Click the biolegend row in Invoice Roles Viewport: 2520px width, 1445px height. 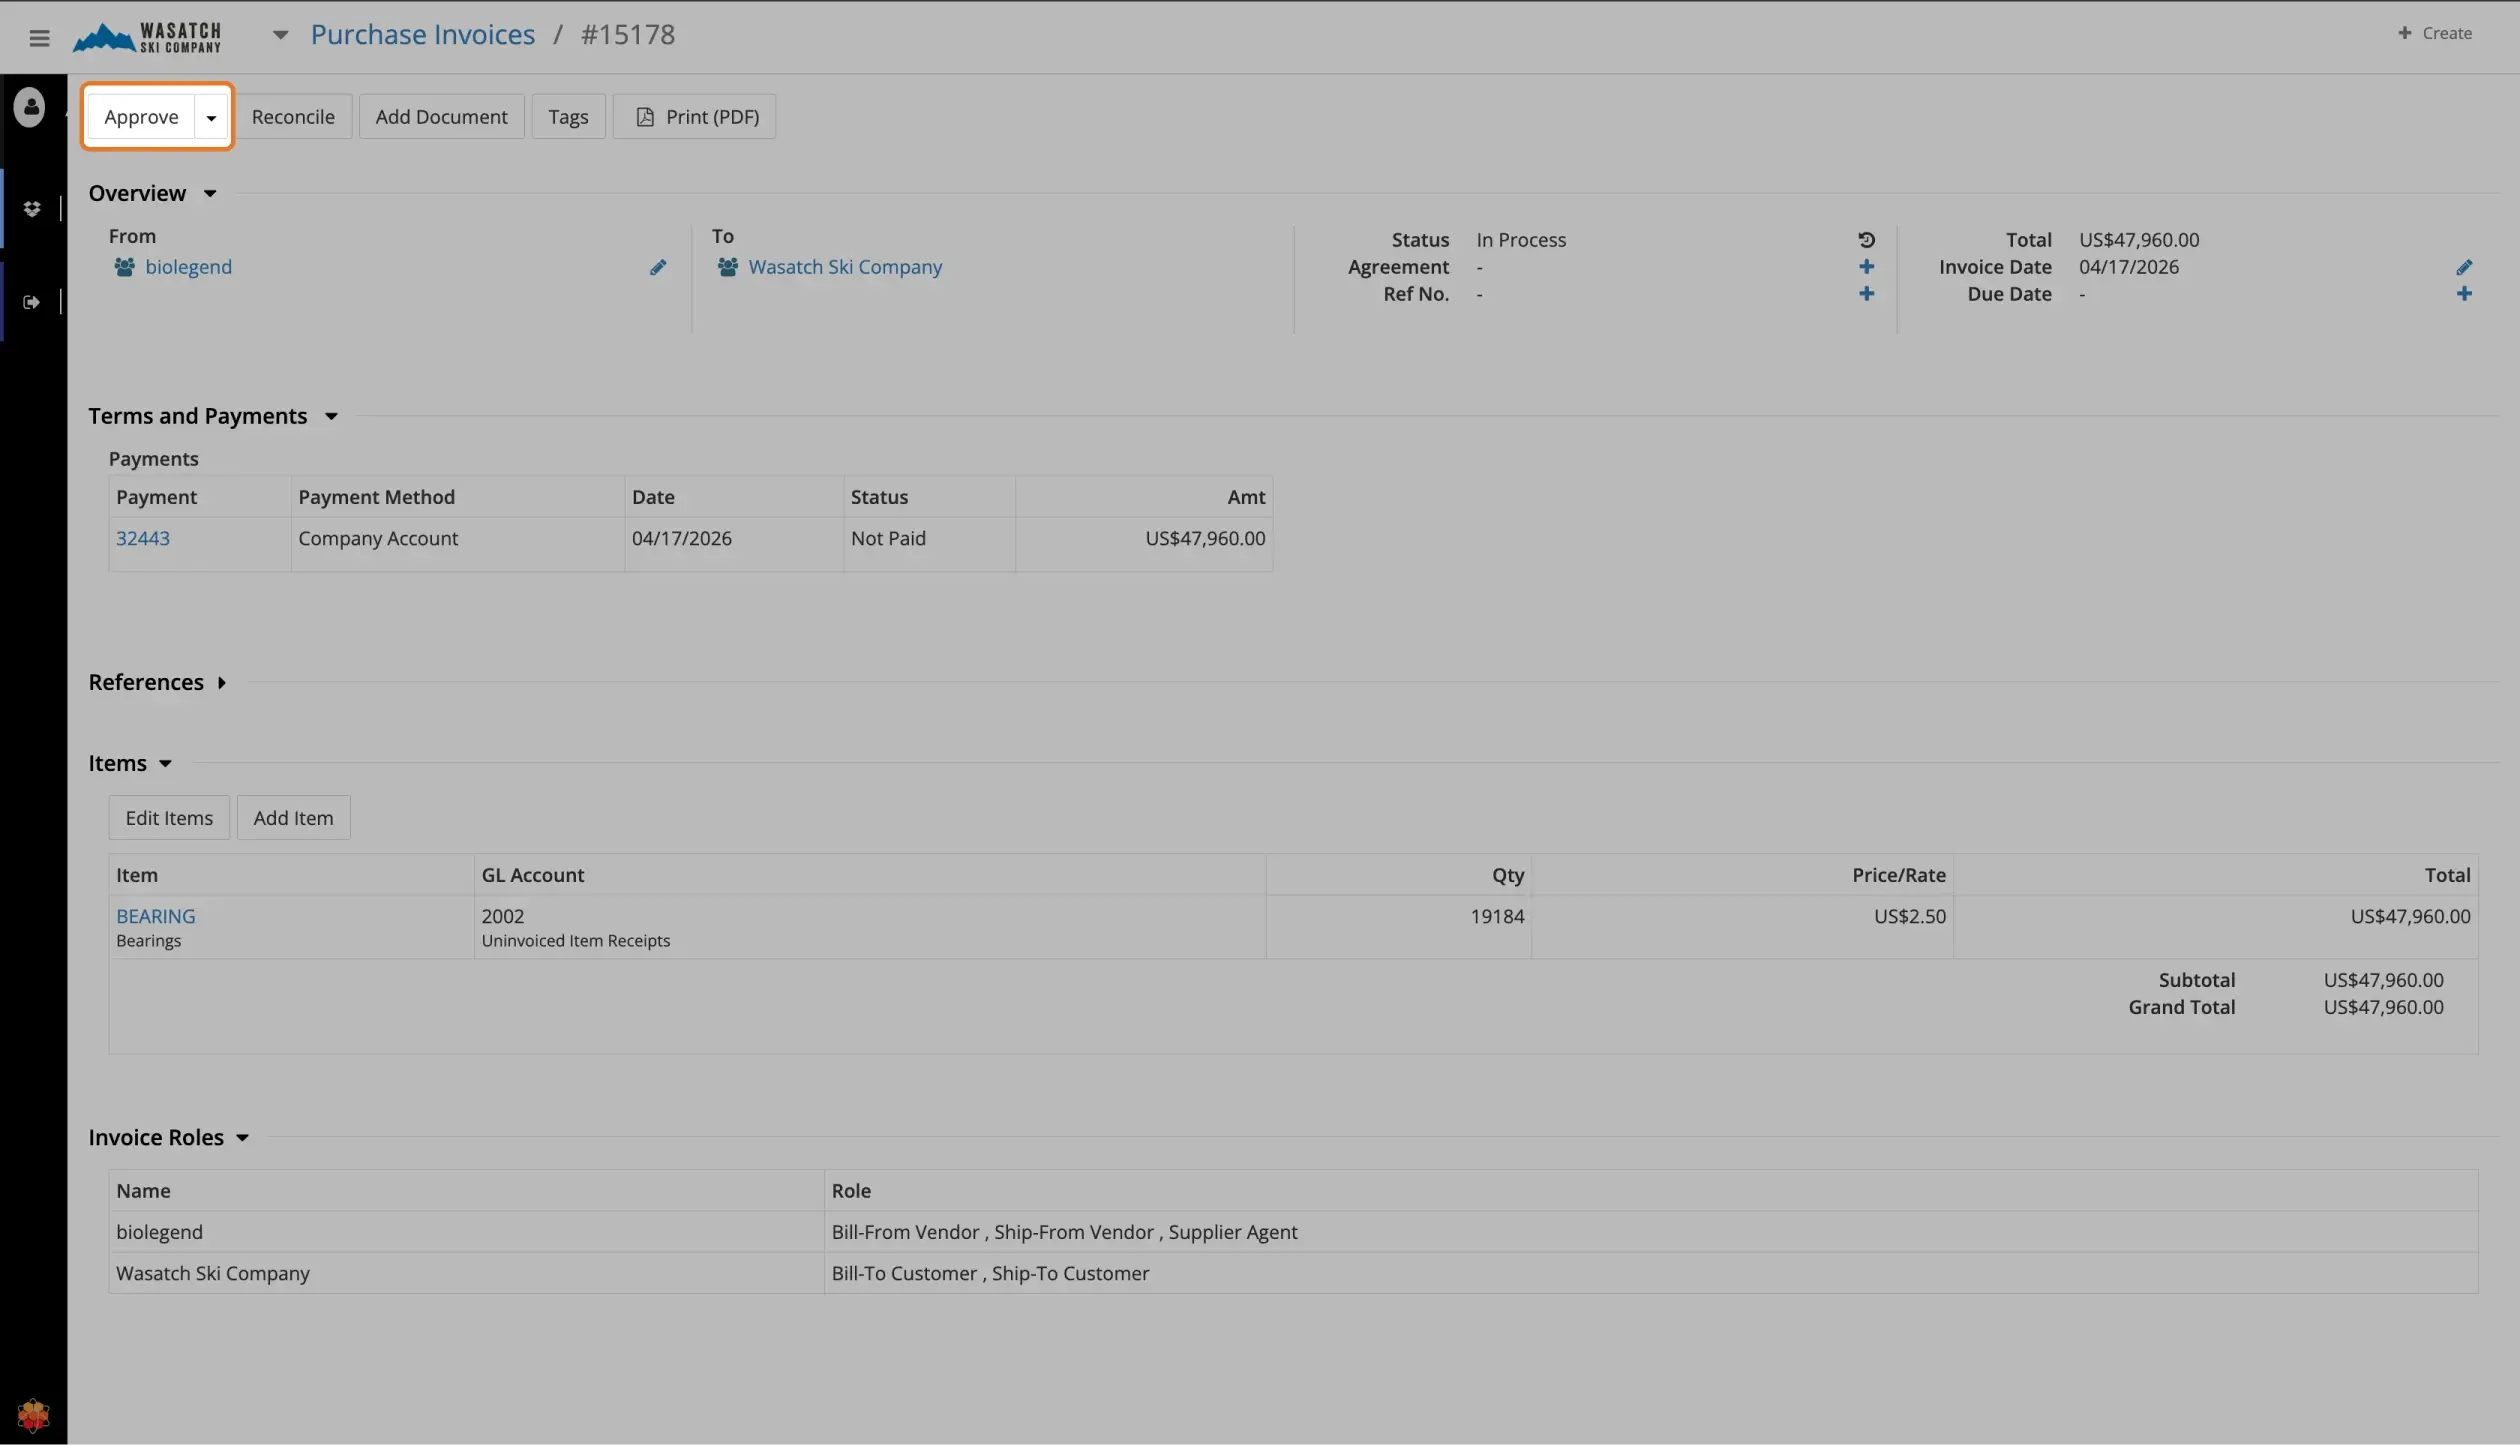(x=1293, y=1232)
